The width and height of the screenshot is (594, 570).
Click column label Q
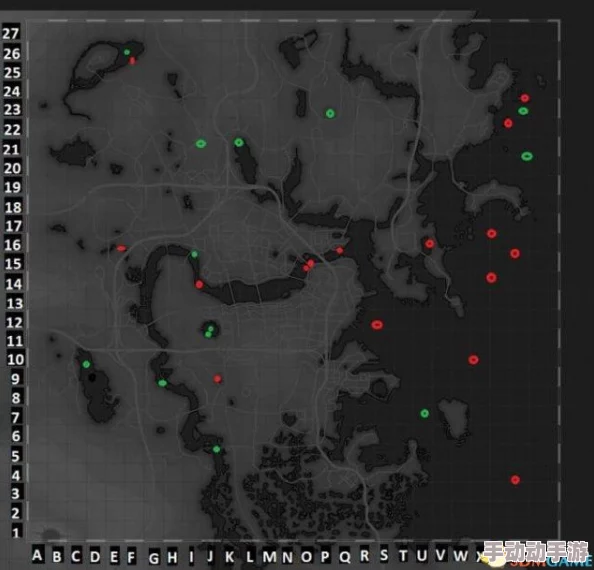[345, 557]
